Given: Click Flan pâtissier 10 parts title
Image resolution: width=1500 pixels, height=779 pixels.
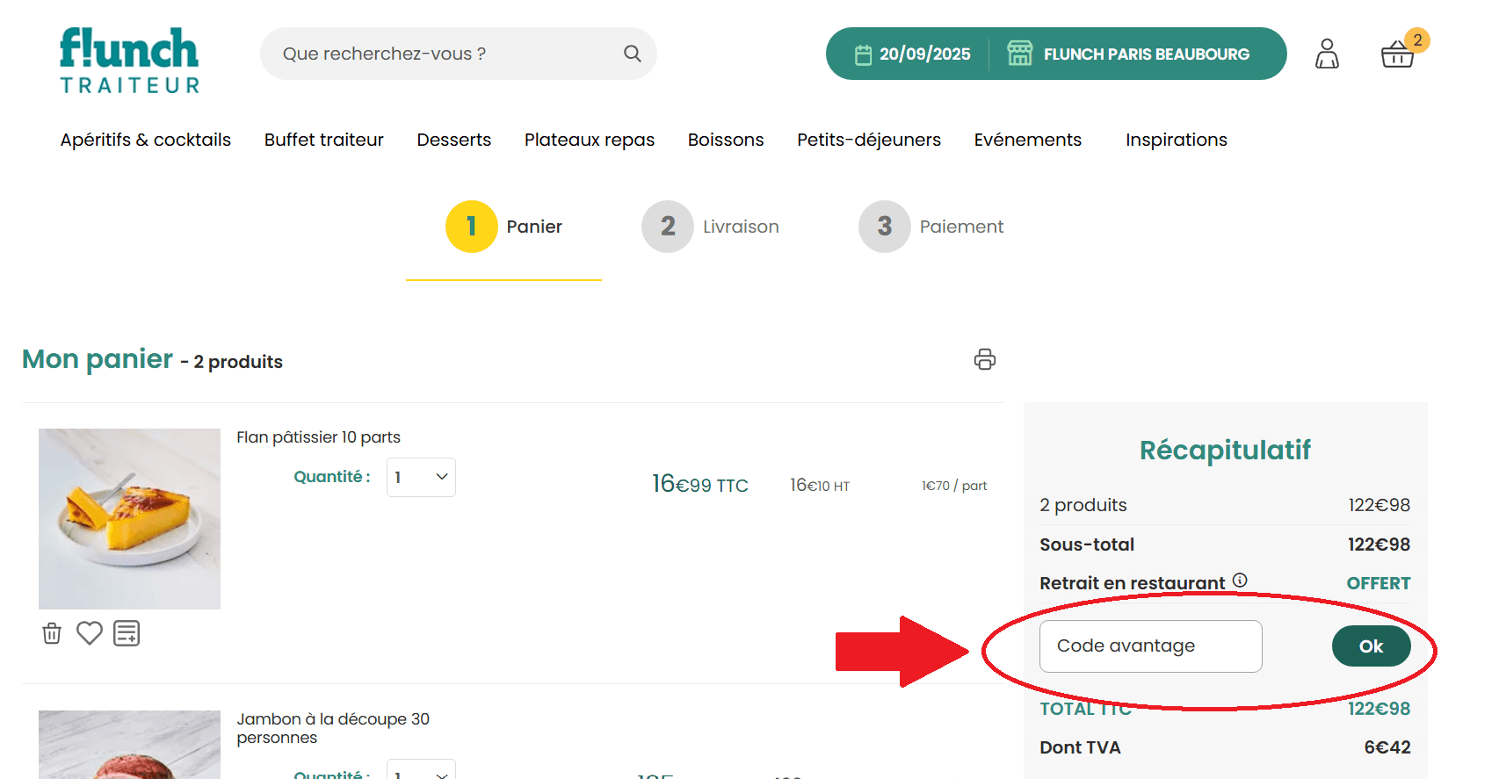Looking at the screenshot, I should click(x=318, y=437).
